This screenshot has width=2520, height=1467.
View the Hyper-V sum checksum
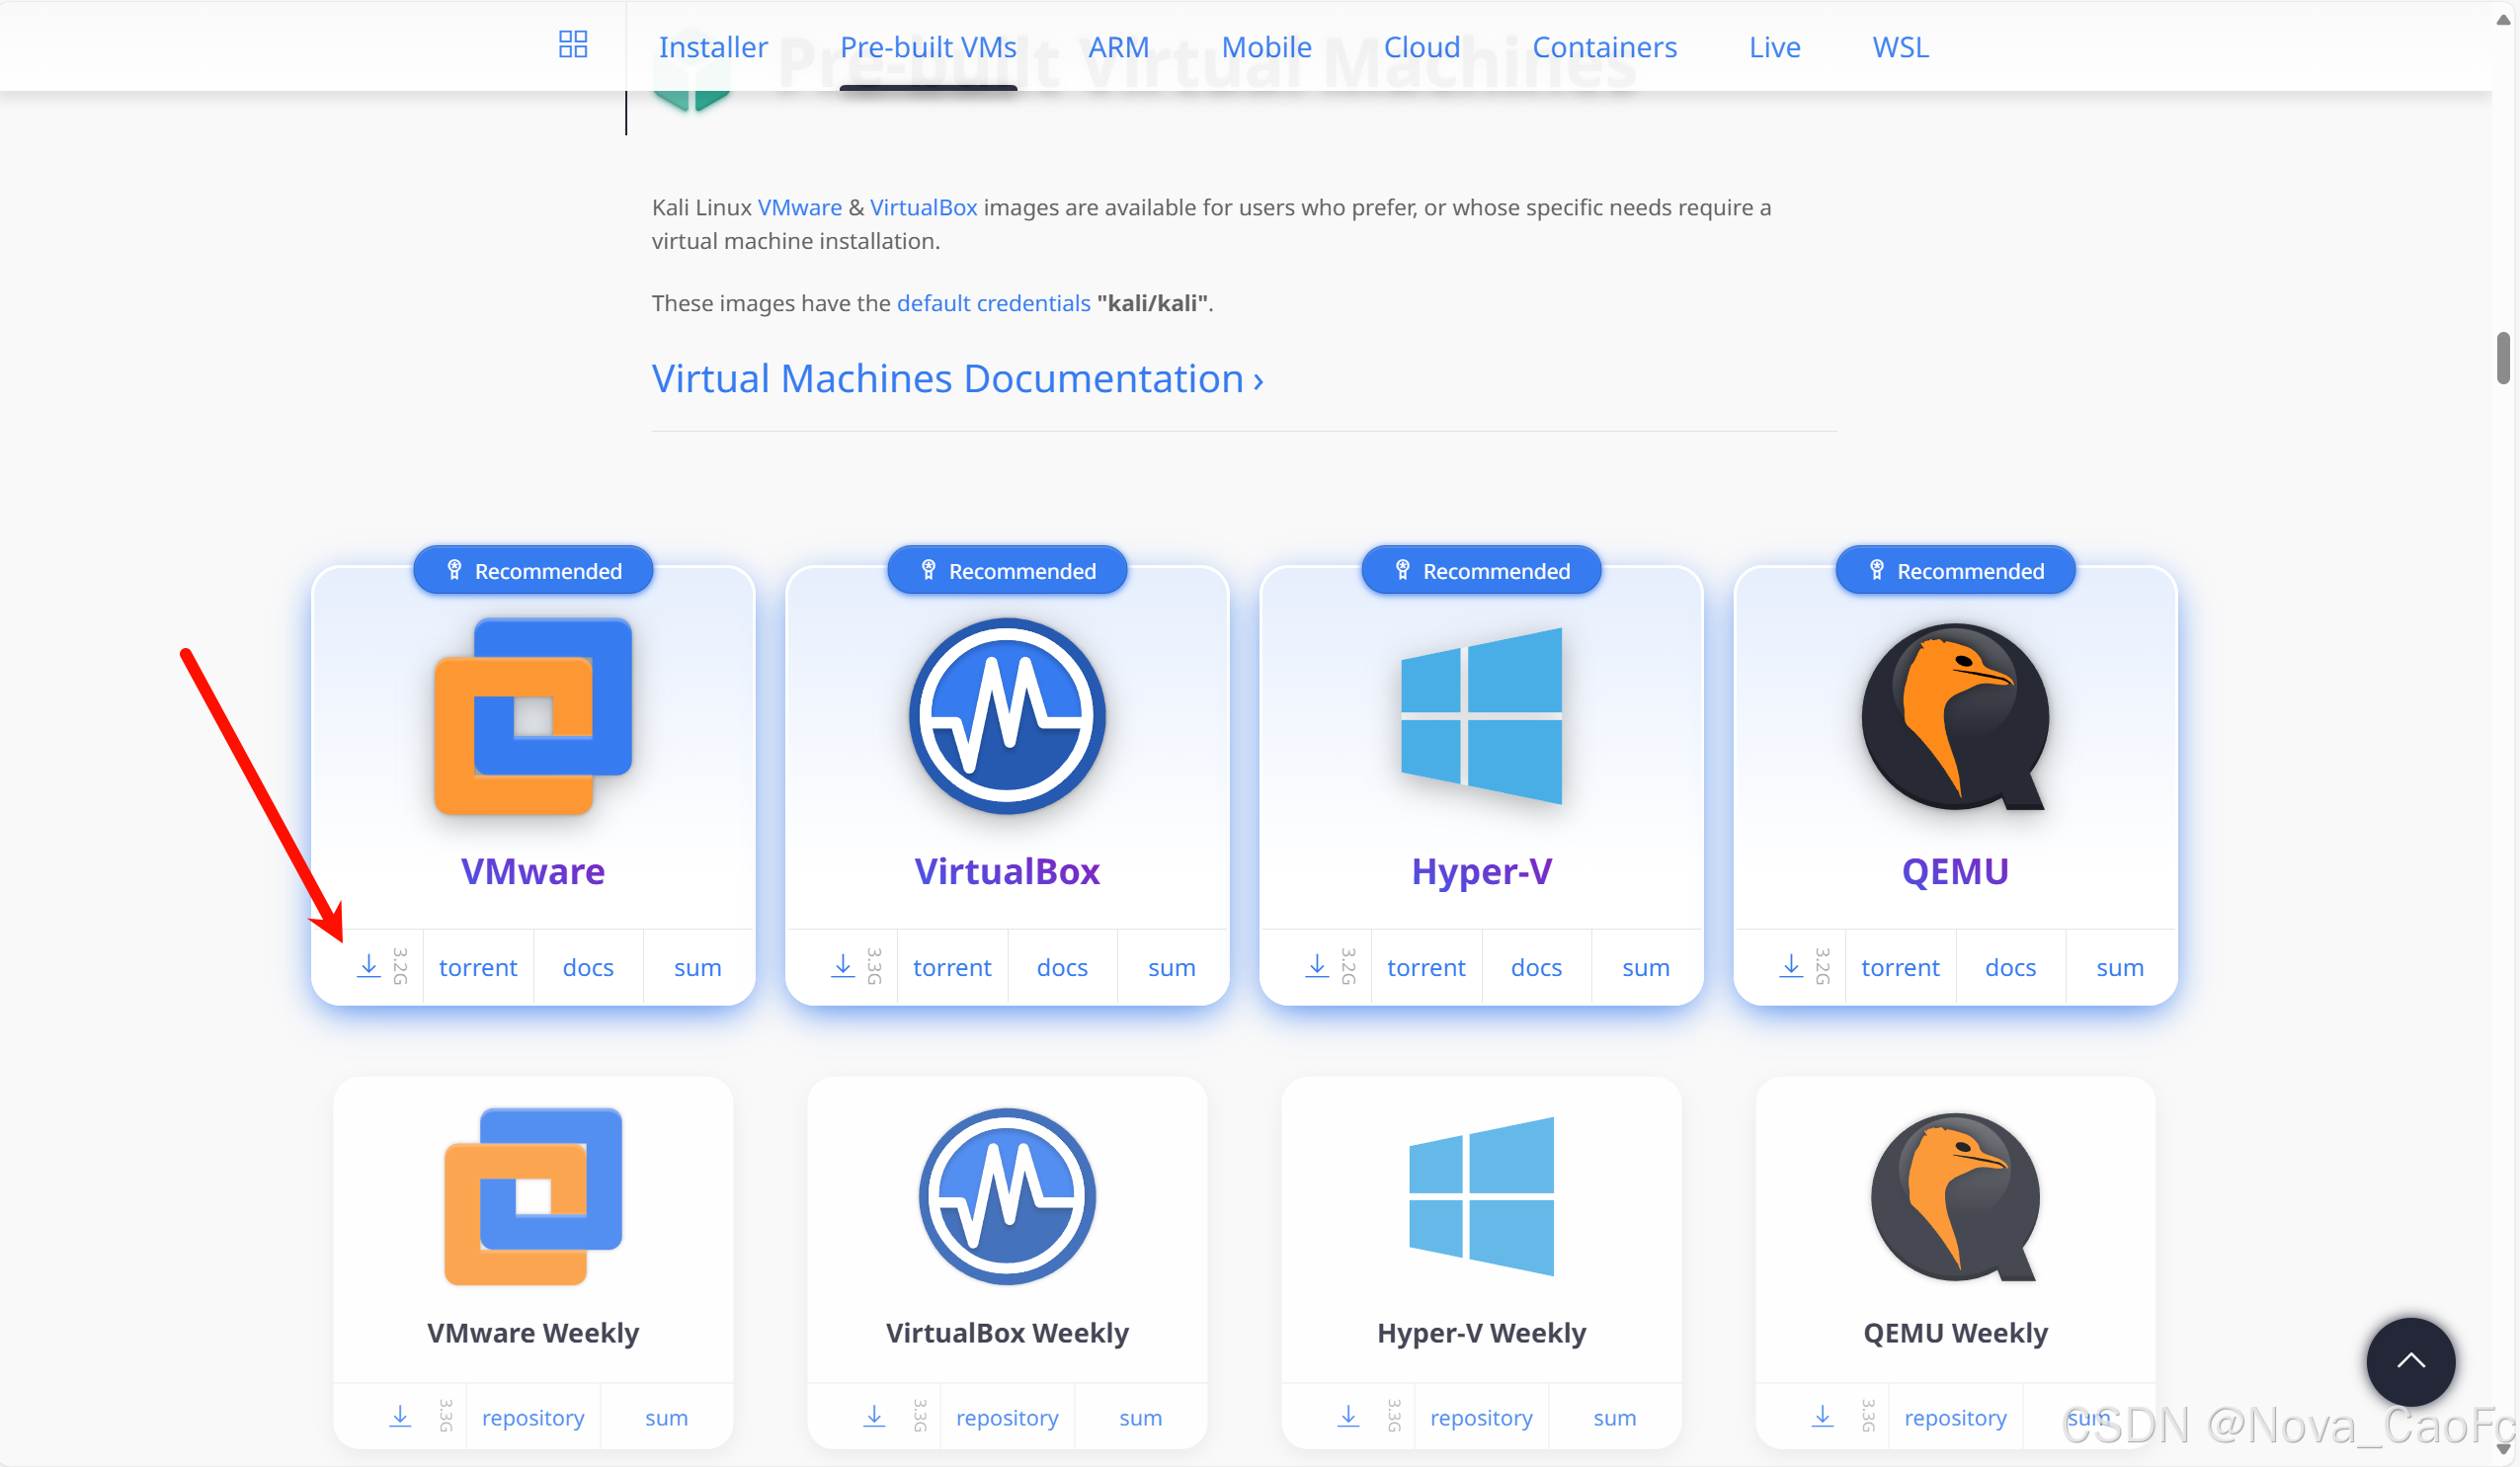tap(1646, 967)
